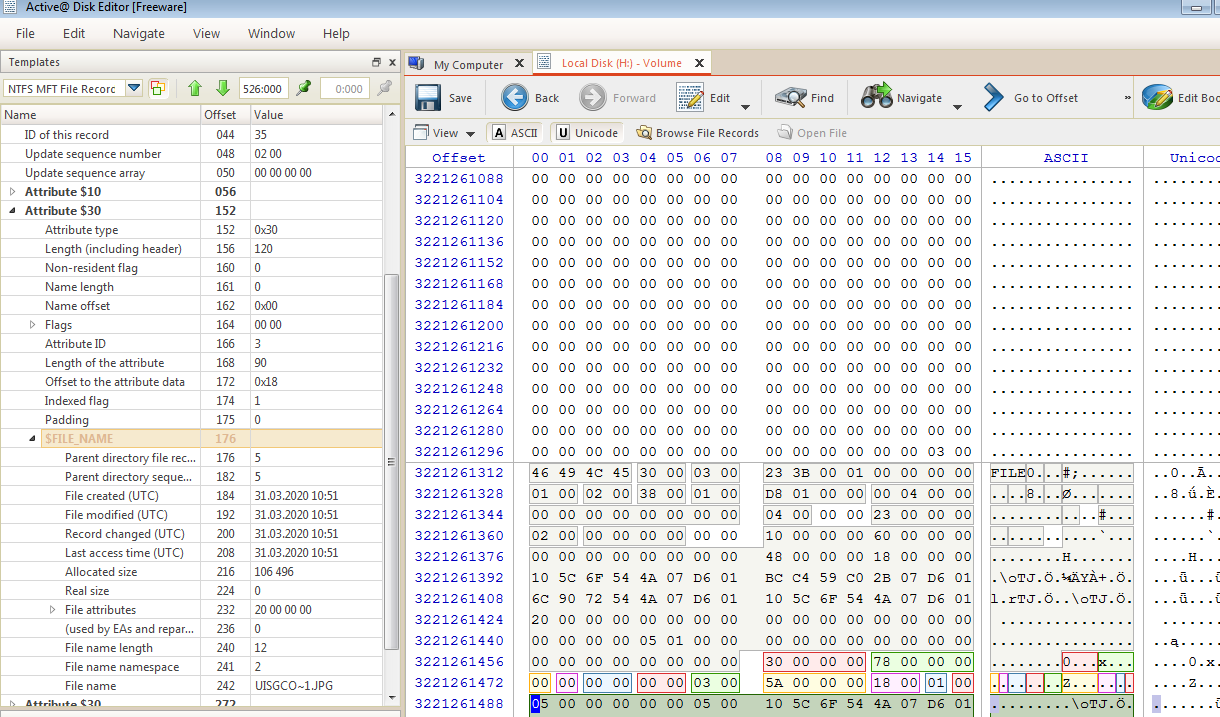Select the Real size row

(191, 590)
